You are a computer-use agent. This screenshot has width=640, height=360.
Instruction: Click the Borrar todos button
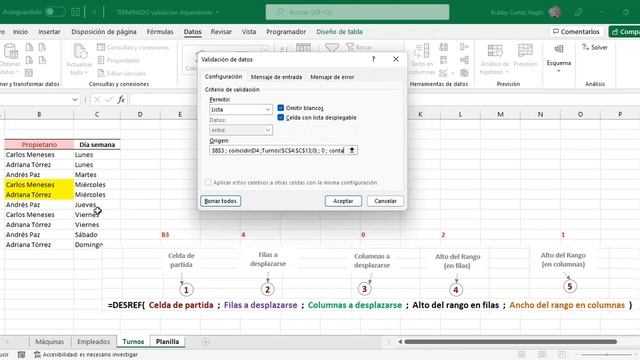point(220,201)
